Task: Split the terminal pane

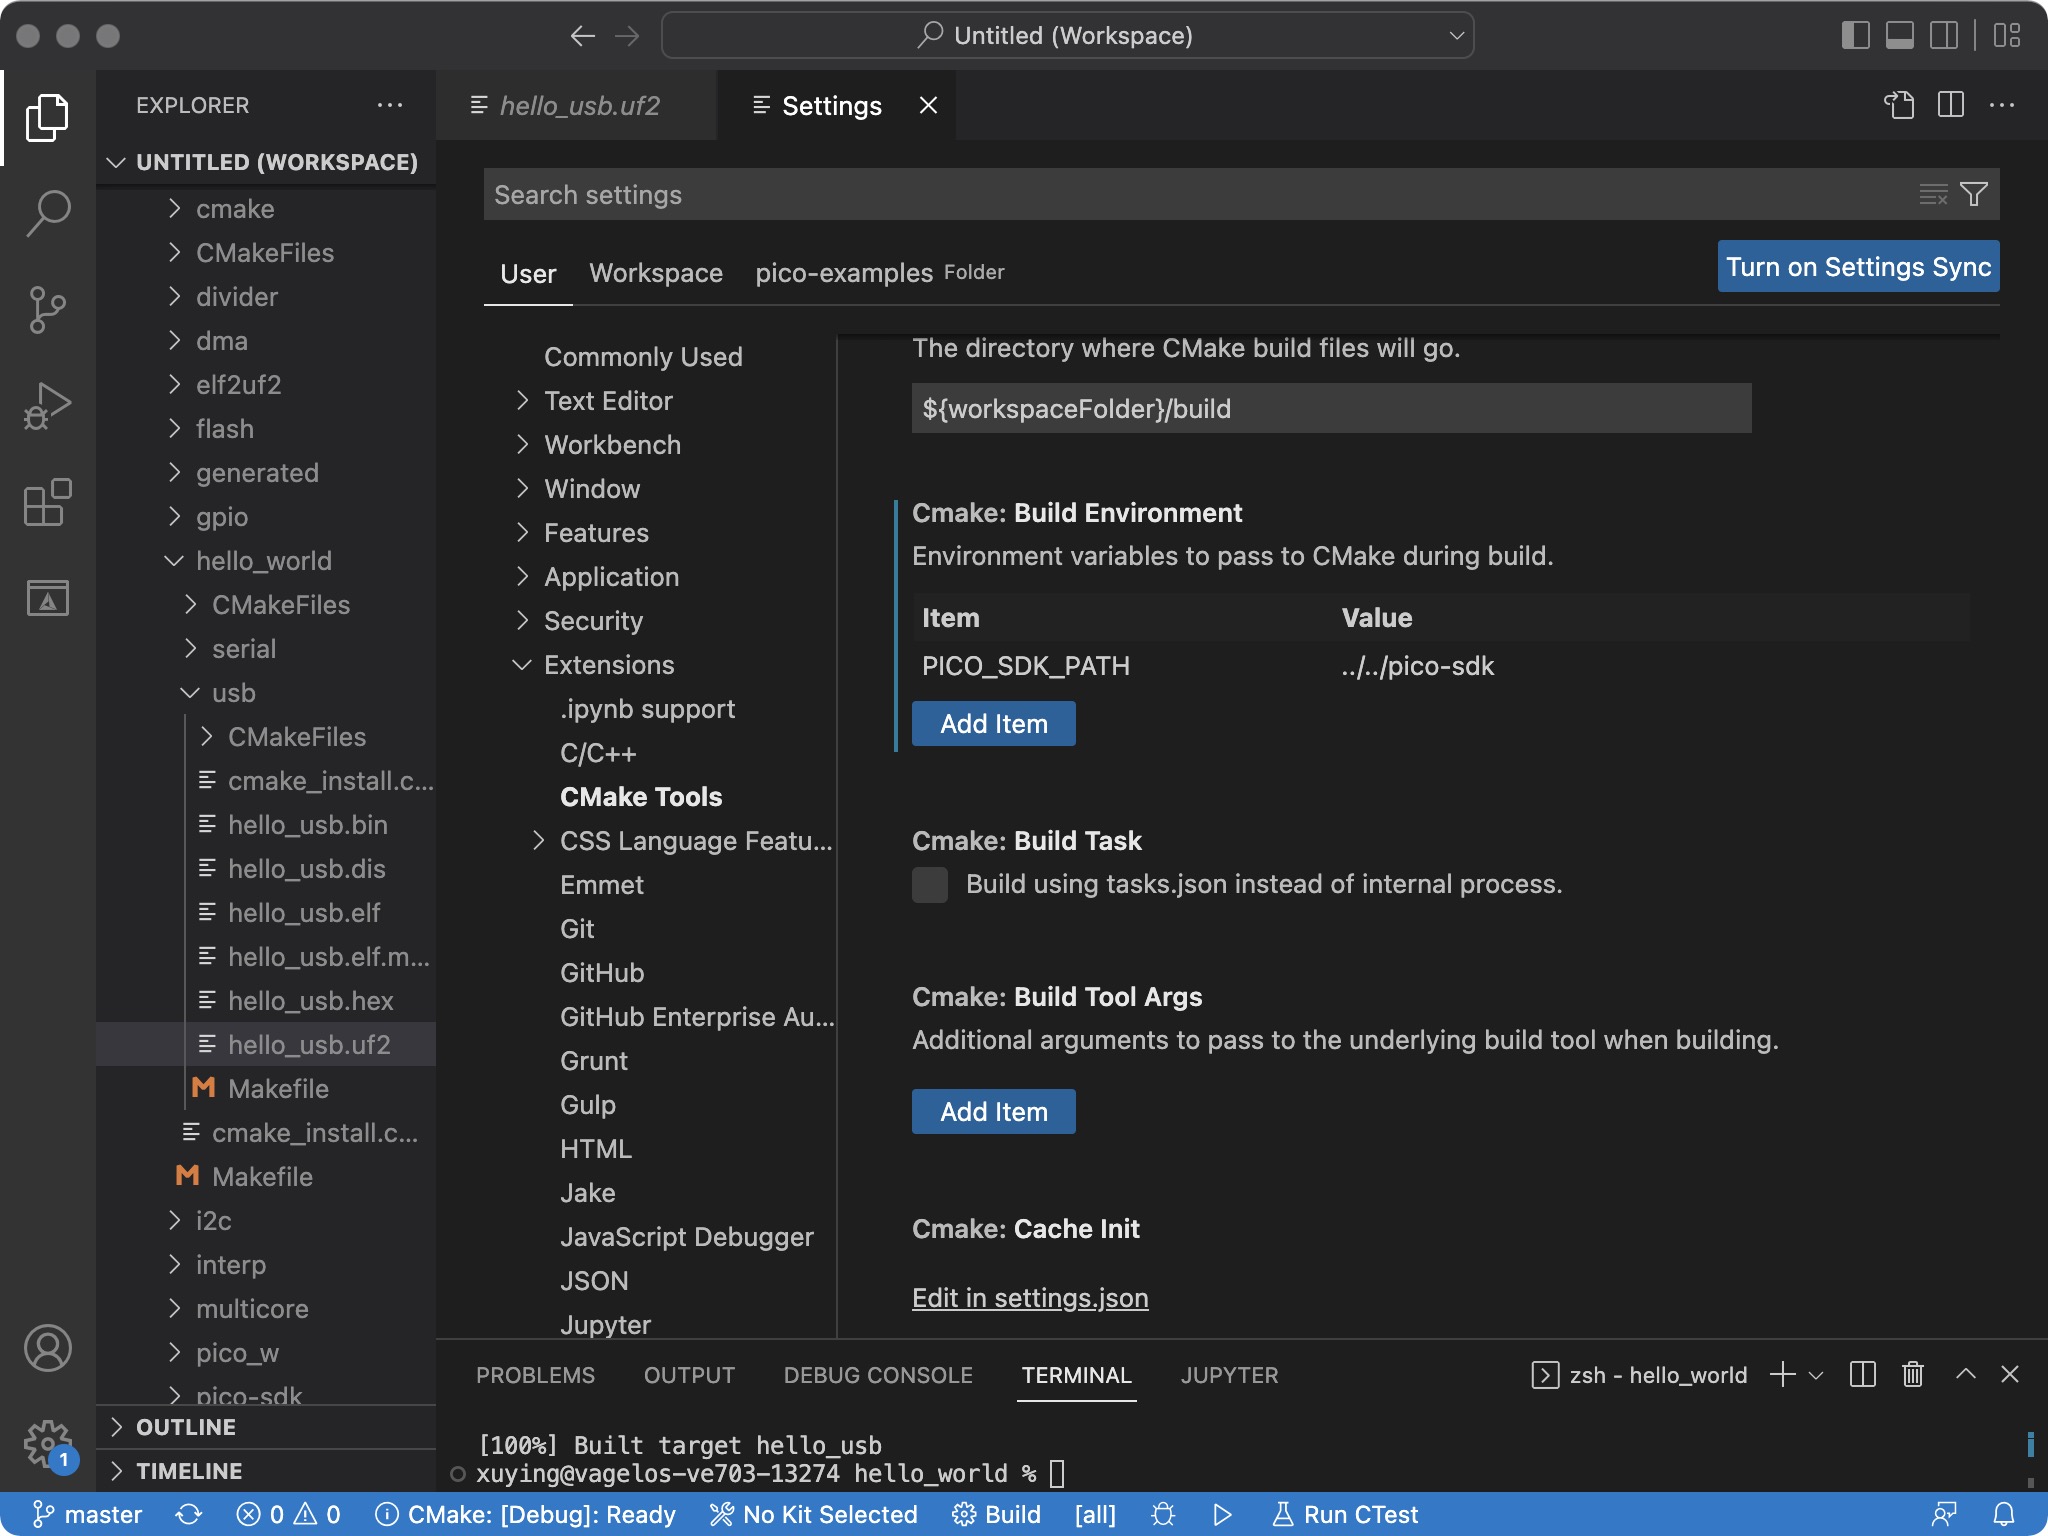Action: [x=1863, y=1375]
